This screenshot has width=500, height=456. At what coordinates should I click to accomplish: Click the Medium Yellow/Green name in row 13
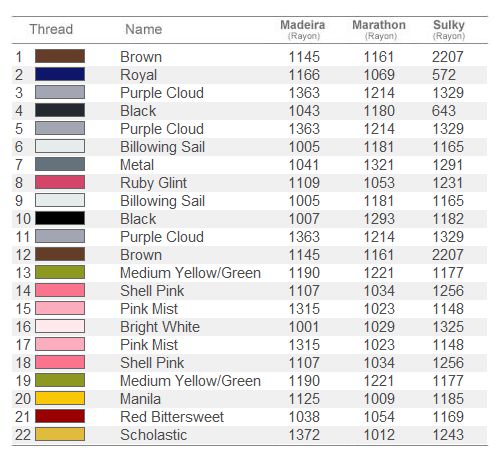coord(190,273)
